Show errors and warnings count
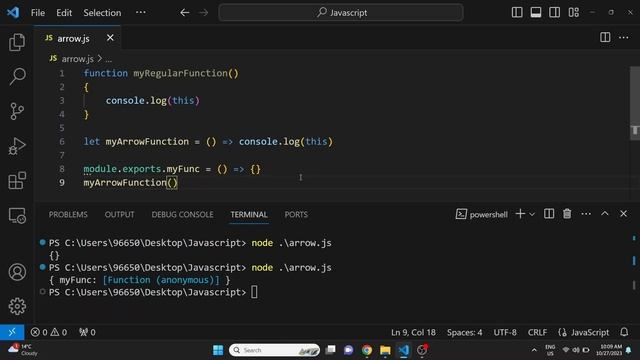640x360 pixels. [49, 332]
